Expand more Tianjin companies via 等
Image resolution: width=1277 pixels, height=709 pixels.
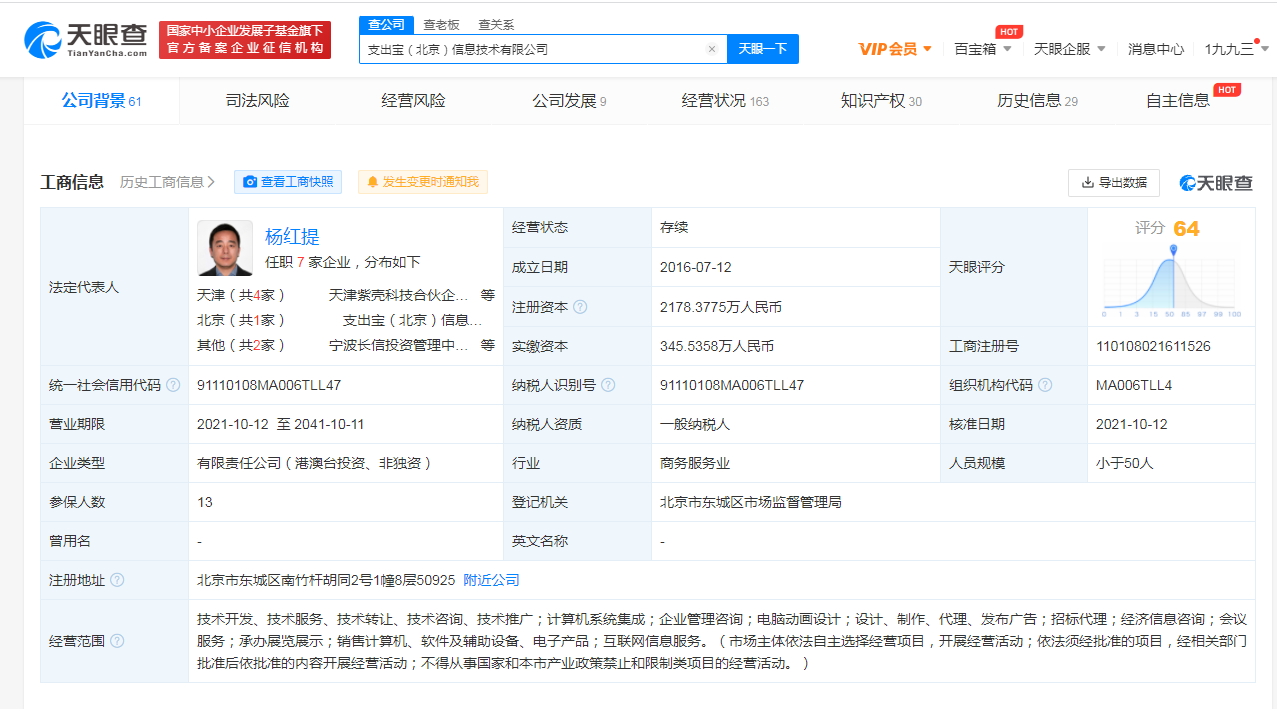pyautogui.click(x=487, y=295)
